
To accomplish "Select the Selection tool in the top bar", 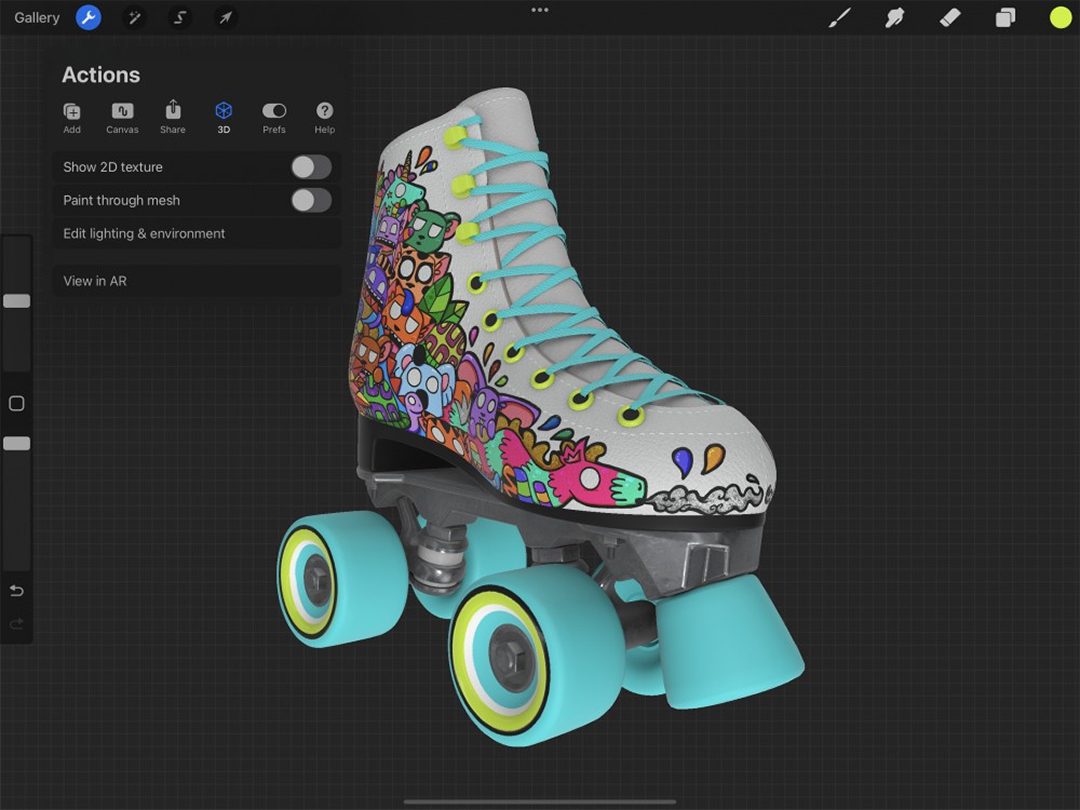I will click(179, 17).
